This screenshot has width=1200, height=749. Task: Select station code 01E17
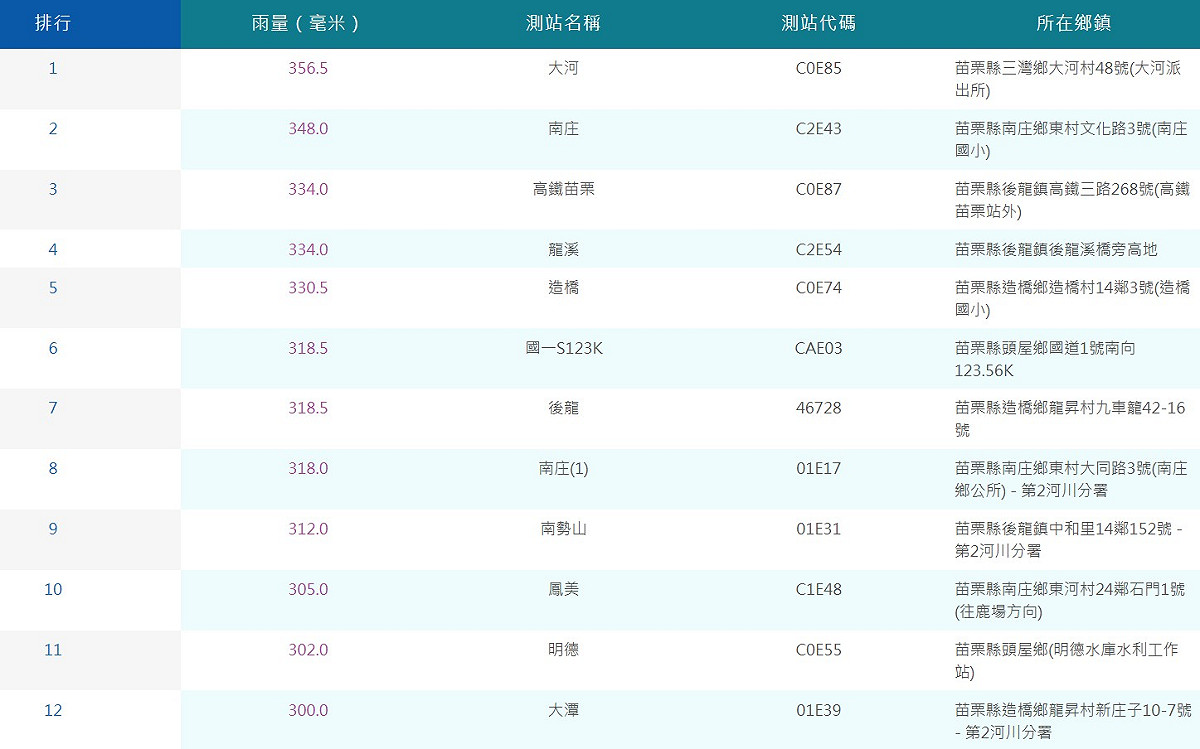[819, 469]
